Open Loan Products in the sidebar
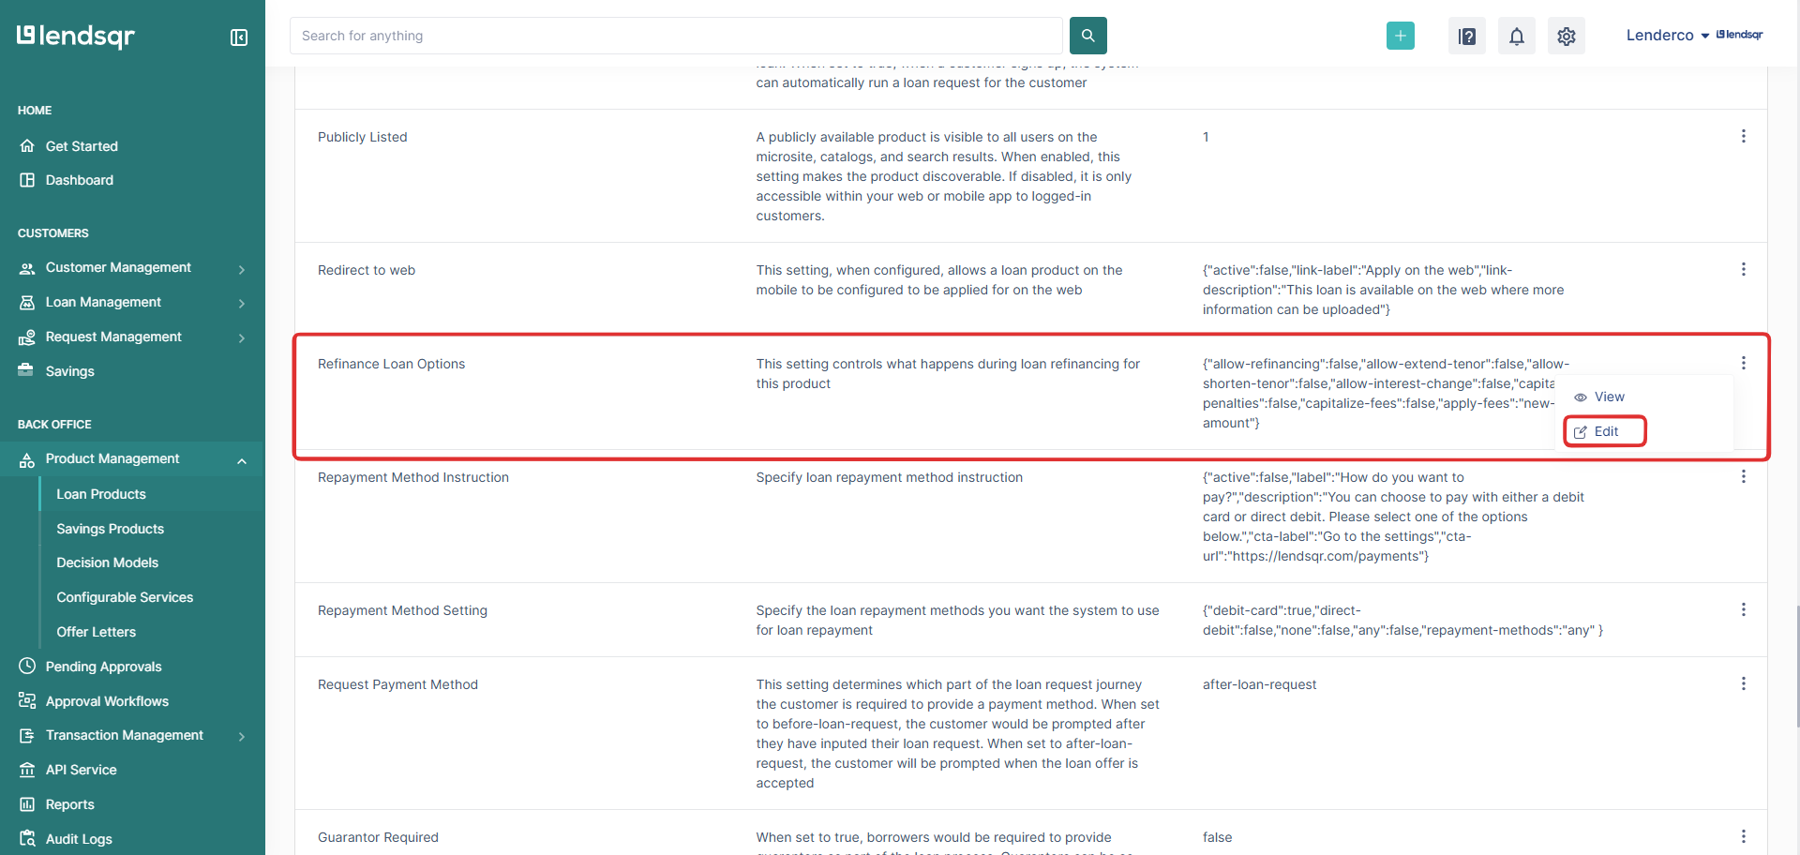This screenshot has height=855, width=1800. tap(101, 494)
